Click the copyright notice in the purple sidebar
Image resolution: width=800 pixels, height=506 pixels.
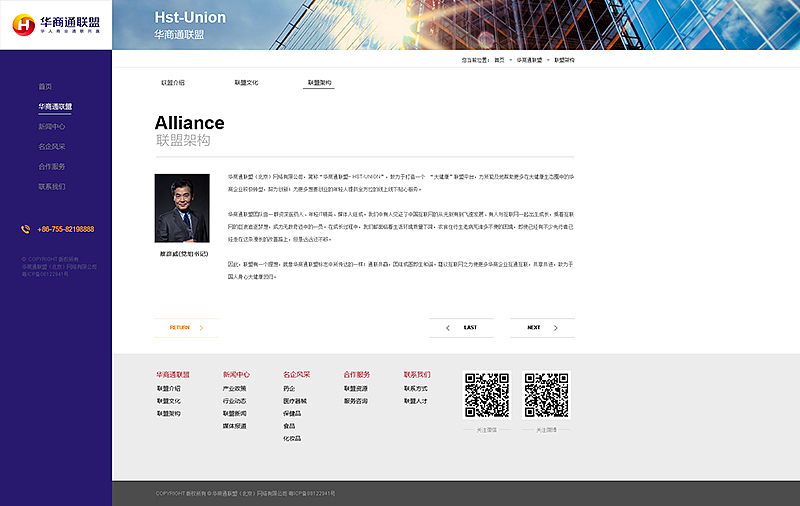[59, 266]
